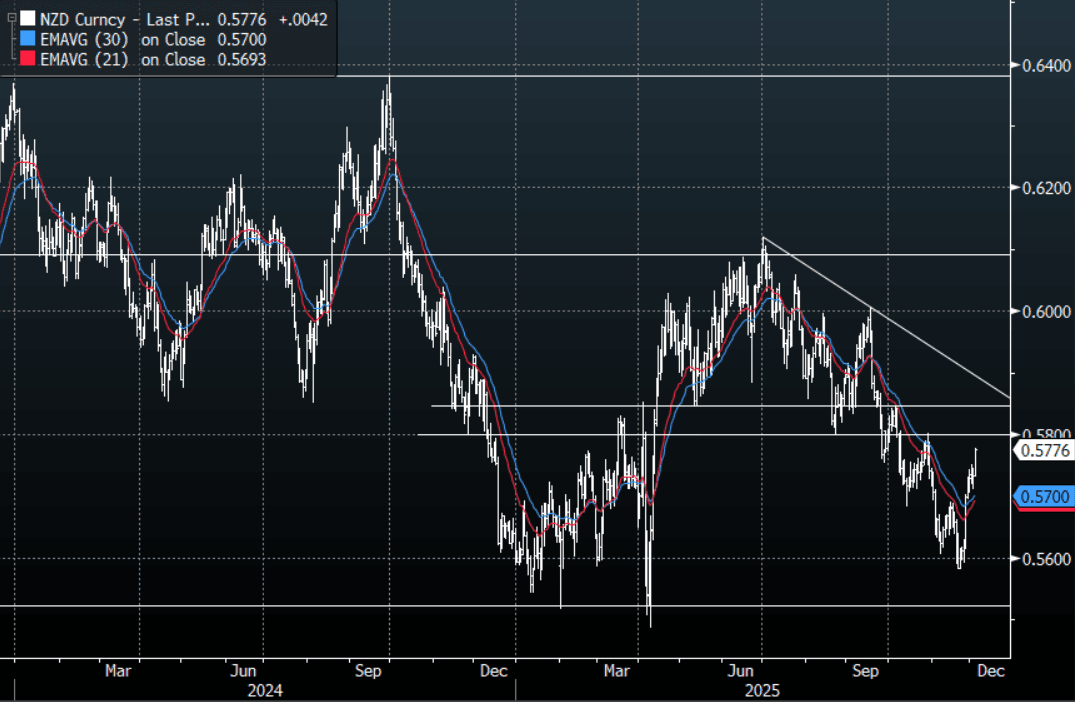Click the last Dec label at the axis end
Image resolution: width=1075 pixels, height=702 pixels.
coord(991,670)
